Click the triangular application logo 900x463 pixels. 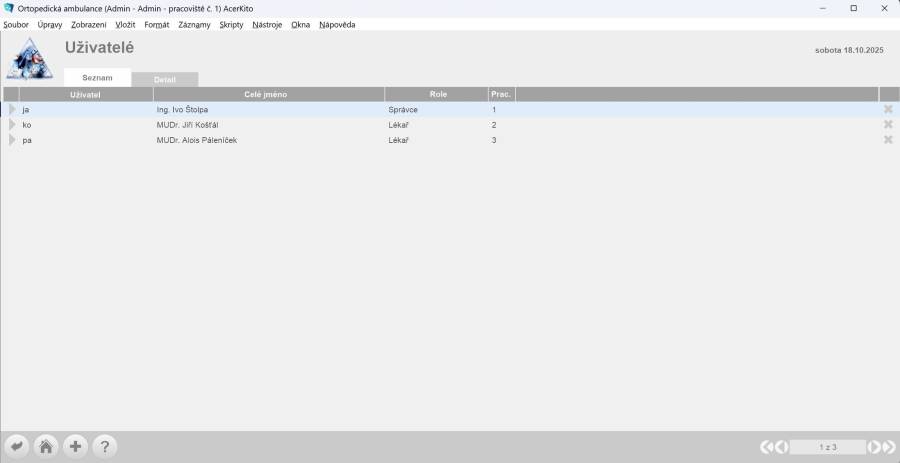(x=29, y=58)
